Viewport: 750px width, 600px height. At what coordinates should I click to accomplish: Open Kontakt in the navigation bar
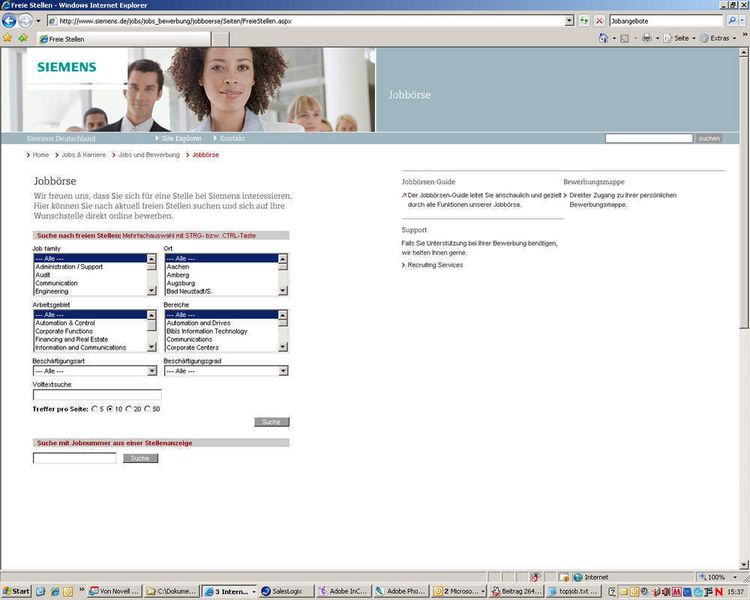coord(232,138)
